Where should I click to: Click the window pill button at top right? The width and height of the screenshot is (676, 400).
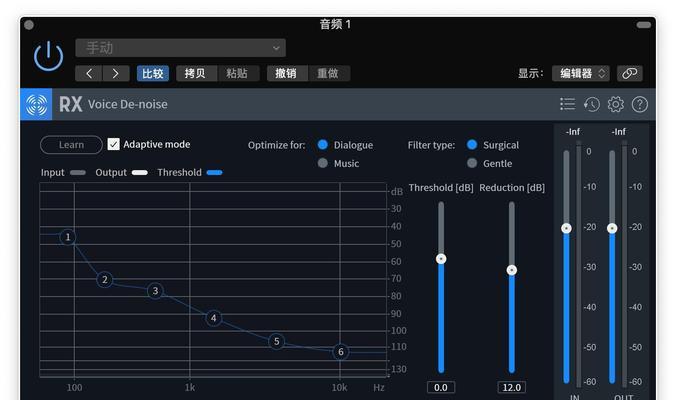(644, 25)
